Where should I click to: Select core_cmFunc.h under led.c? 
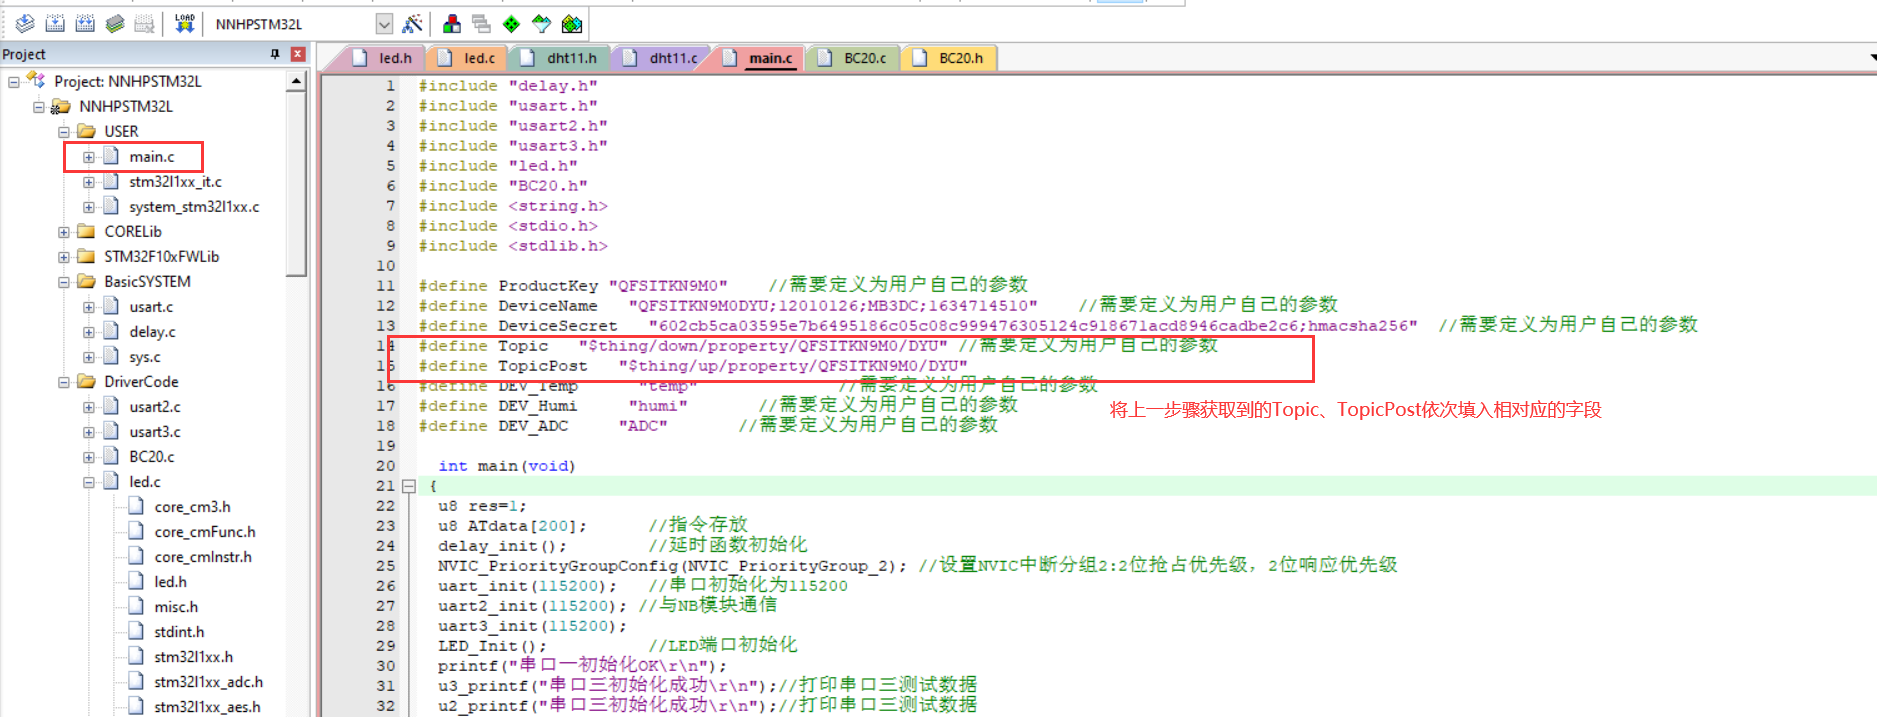(x=205, y=532)
